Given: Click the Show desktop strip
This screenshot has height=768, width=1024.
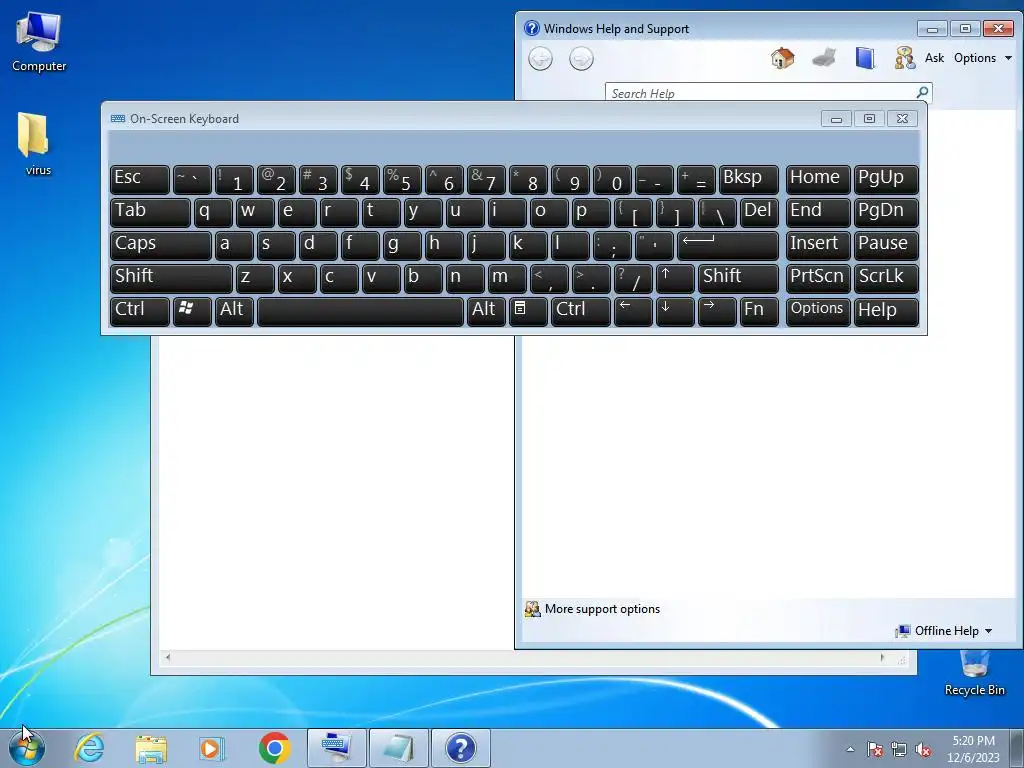Looking at the screenshot, I should tap(1018, 748).
